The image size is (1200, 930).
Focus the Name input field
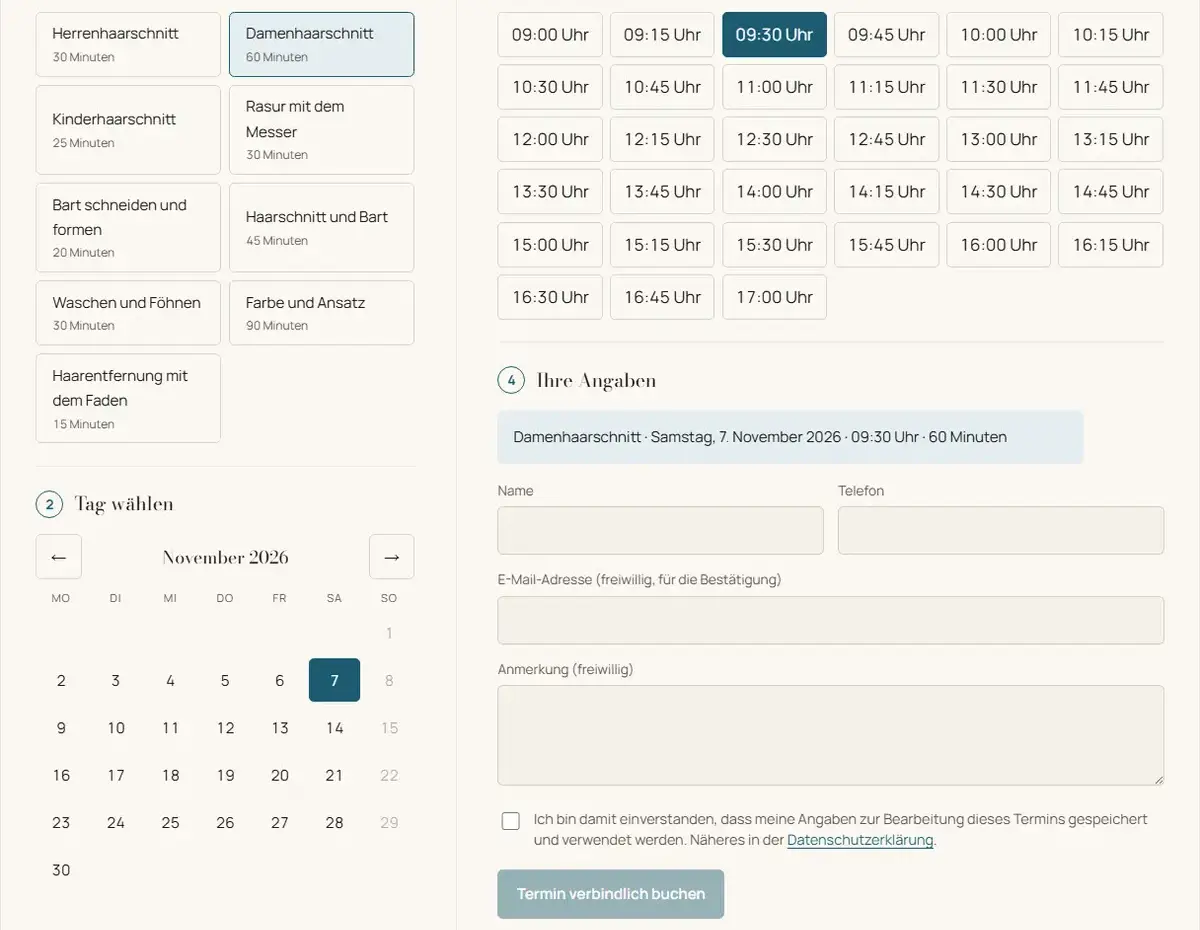click(661, 530)
